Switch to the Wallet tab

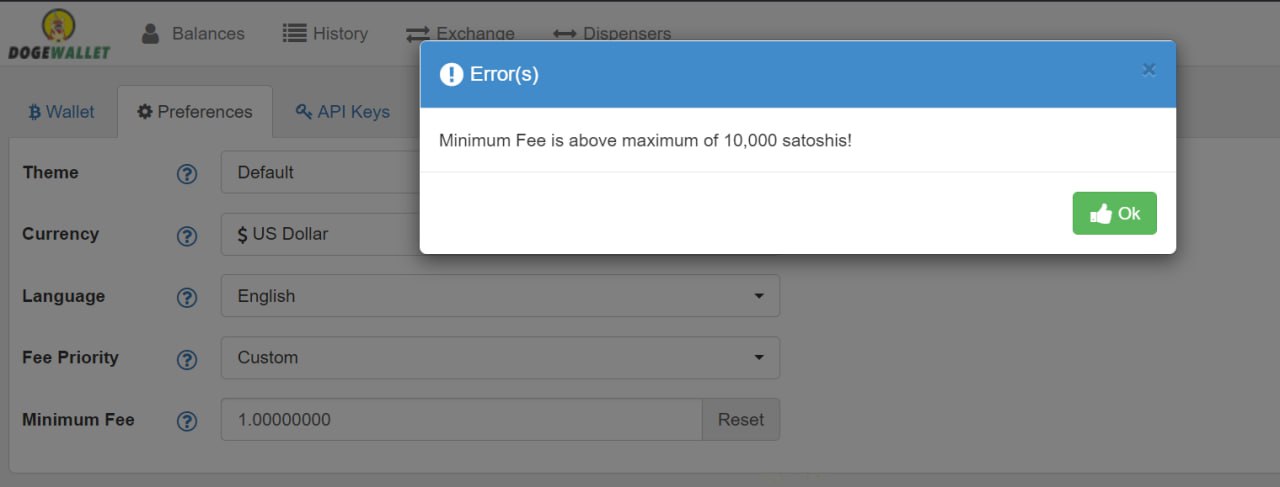61,112
